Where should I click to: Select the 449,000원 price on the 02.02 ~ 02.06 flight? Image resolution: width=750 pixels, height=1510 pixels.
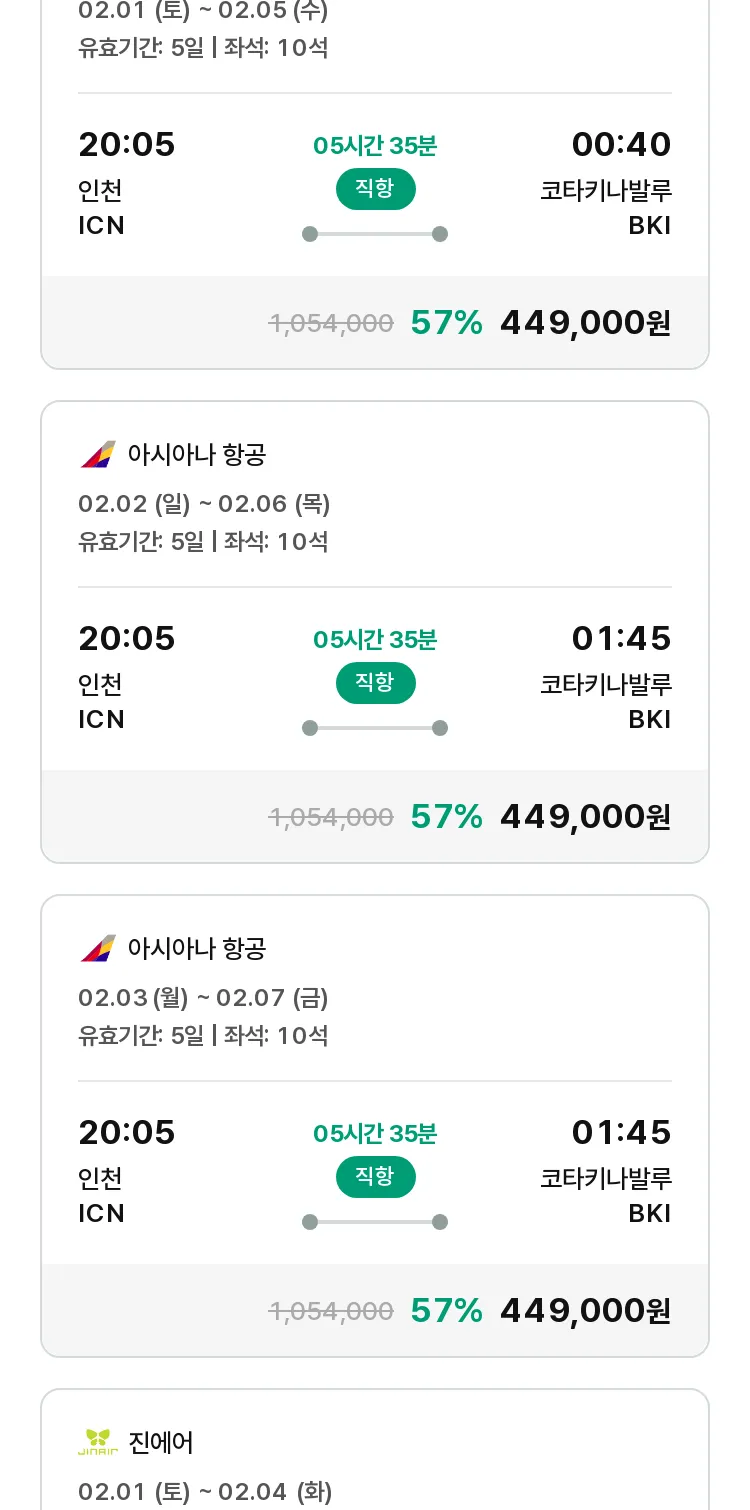(585, 817)
